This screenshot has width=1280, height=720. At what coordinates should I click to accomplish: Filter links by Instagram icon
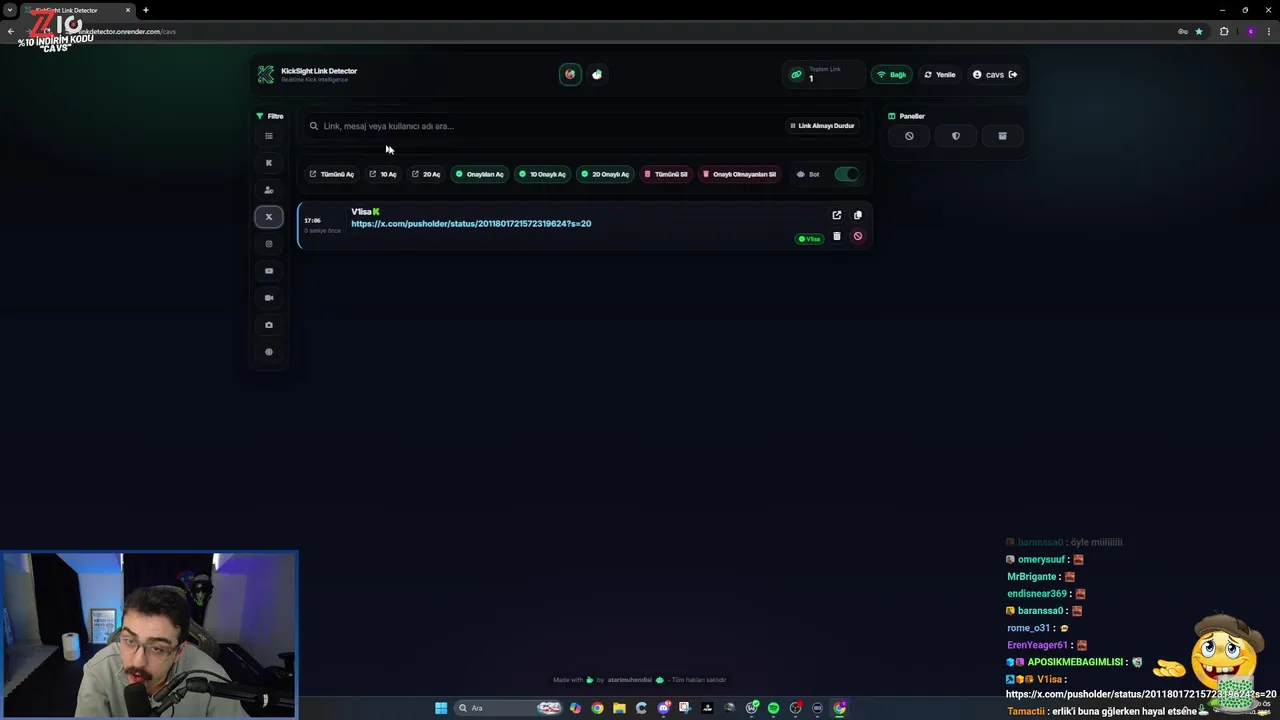click(x=268, y=244)
